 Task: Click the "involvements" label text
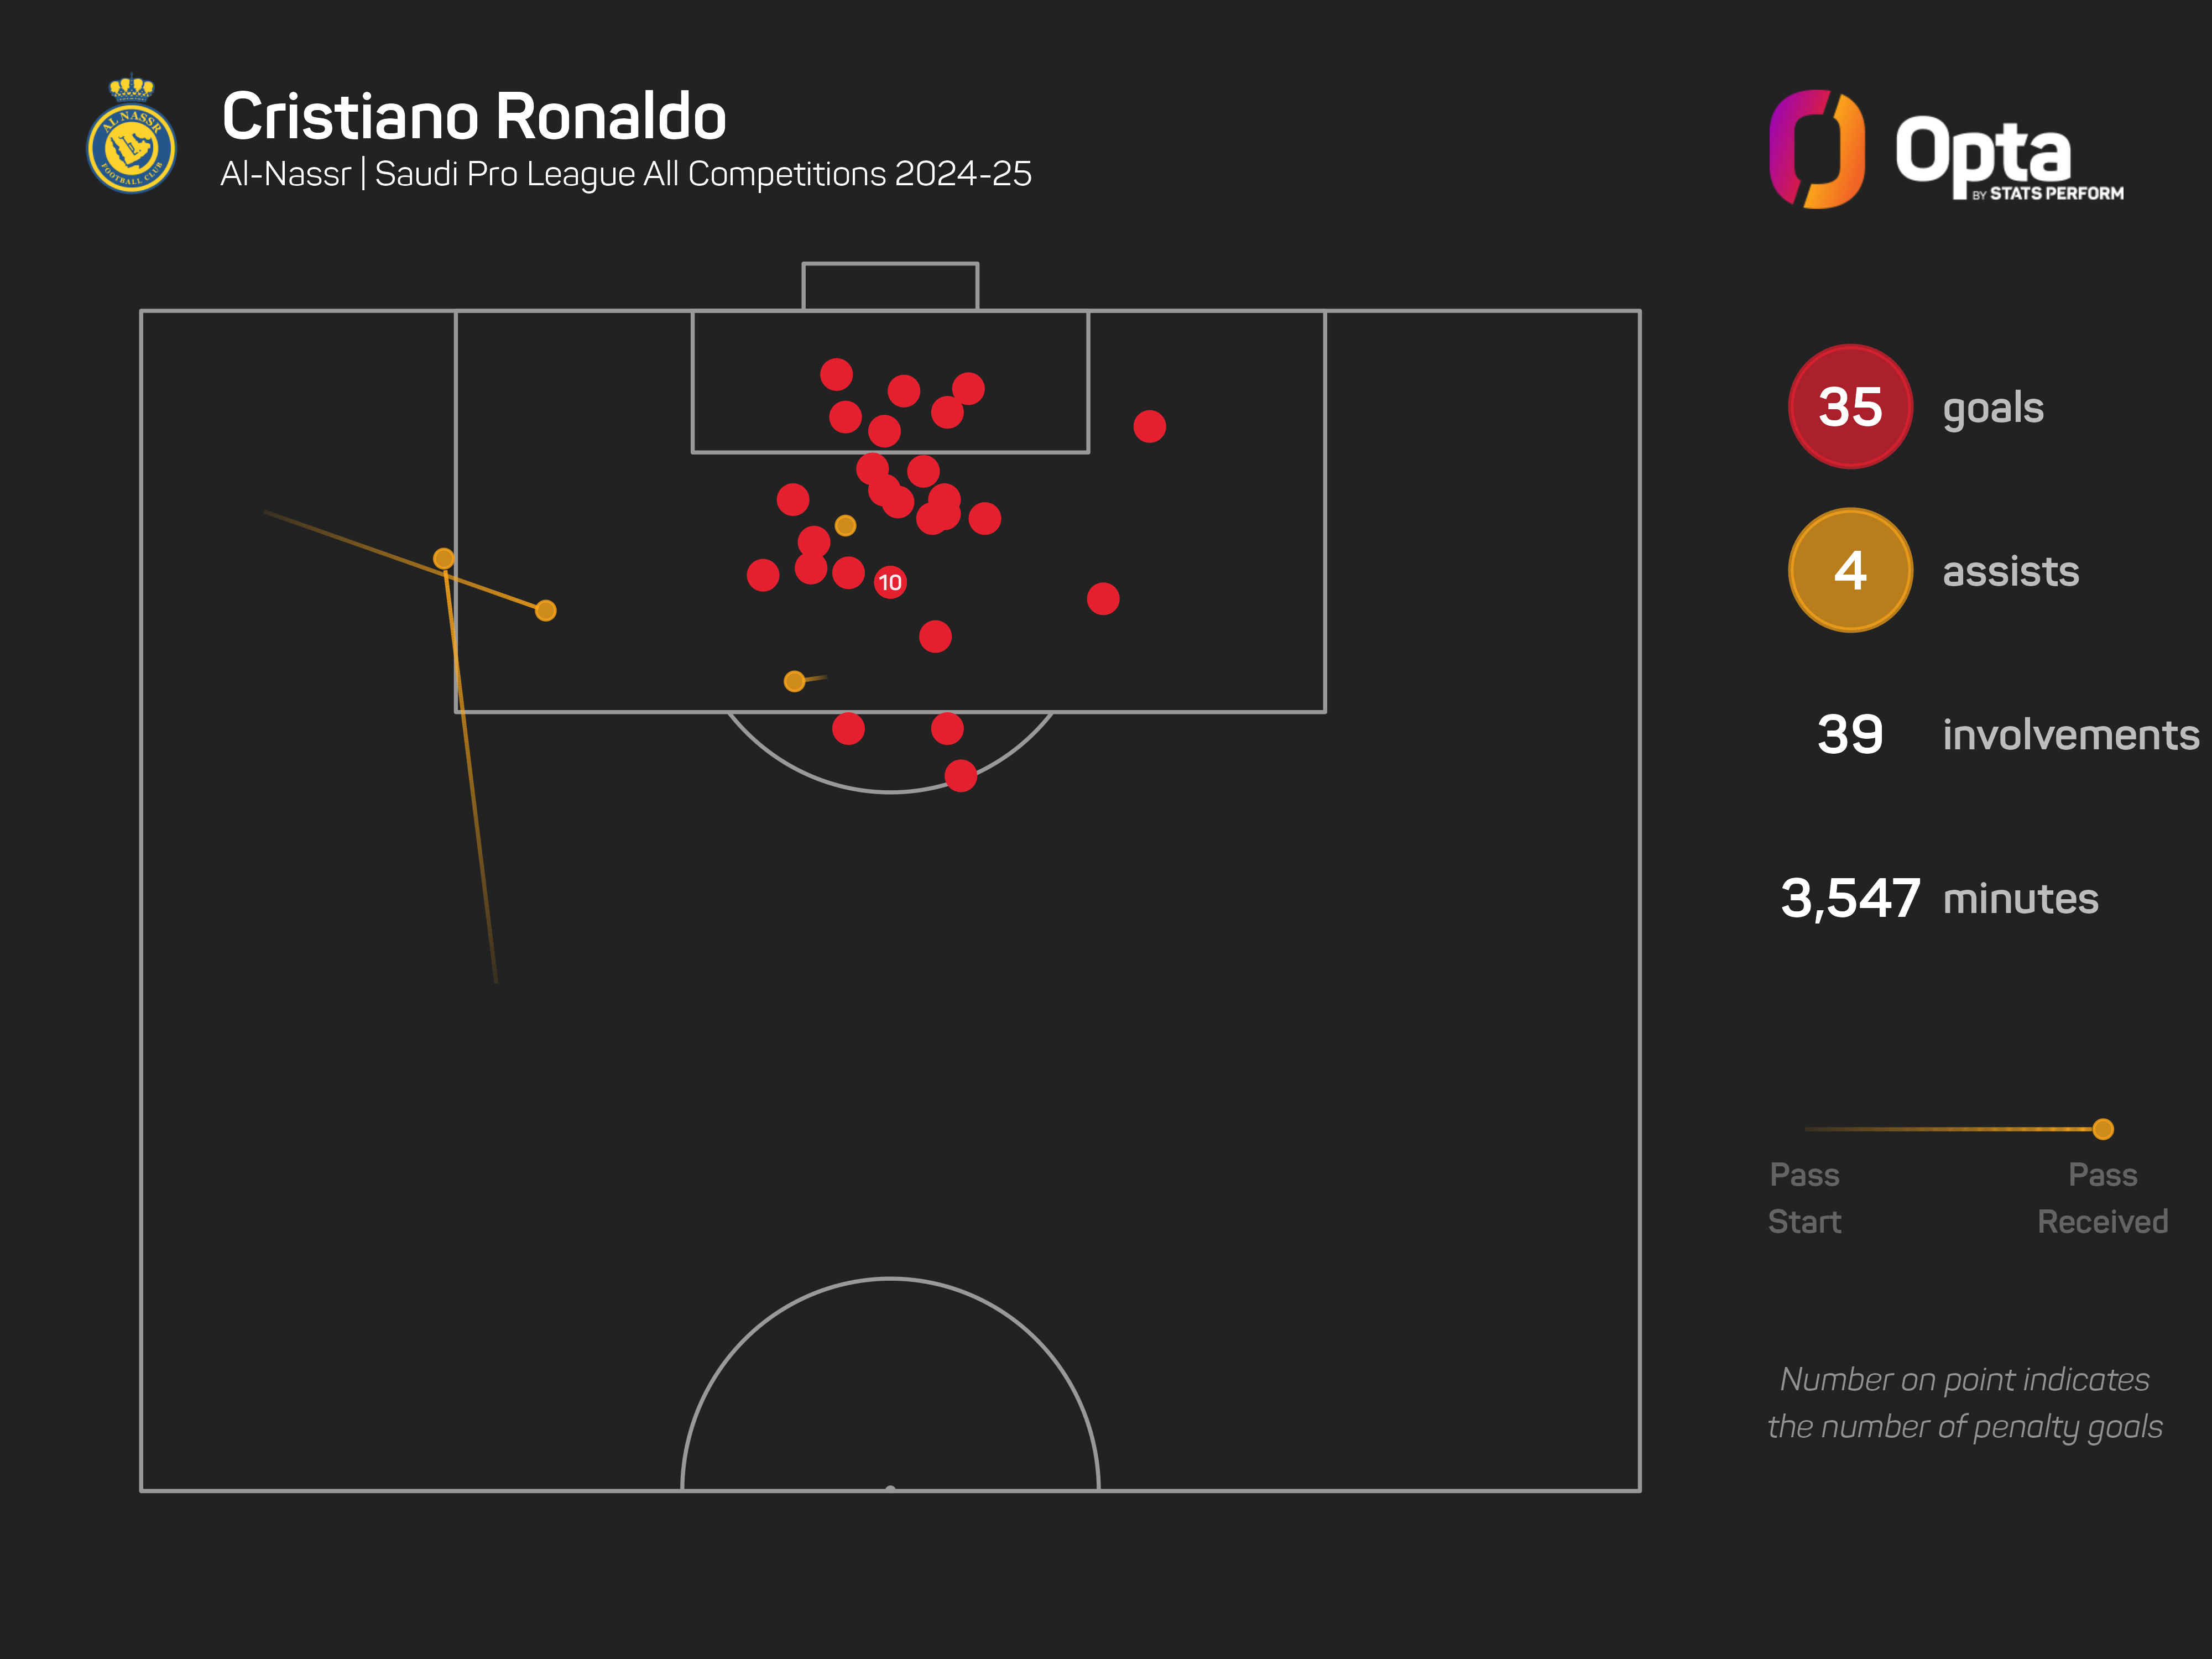tap(2070, 735)
